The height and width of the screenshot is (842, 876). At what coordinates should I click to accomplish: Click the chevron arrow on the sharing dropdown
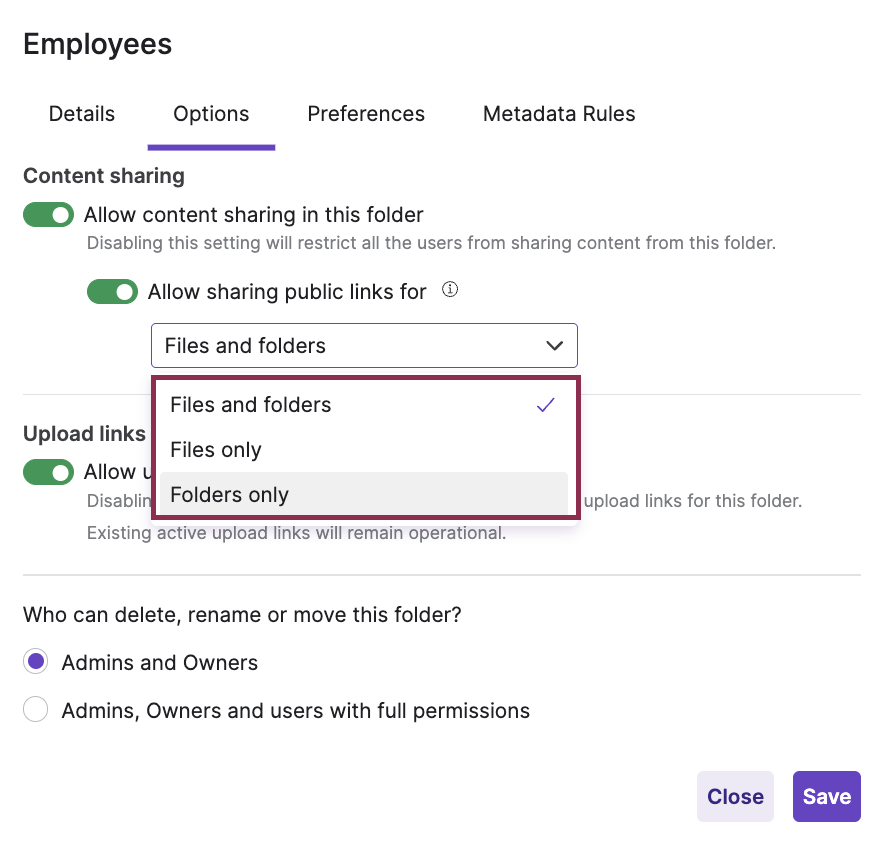[554, 346]
